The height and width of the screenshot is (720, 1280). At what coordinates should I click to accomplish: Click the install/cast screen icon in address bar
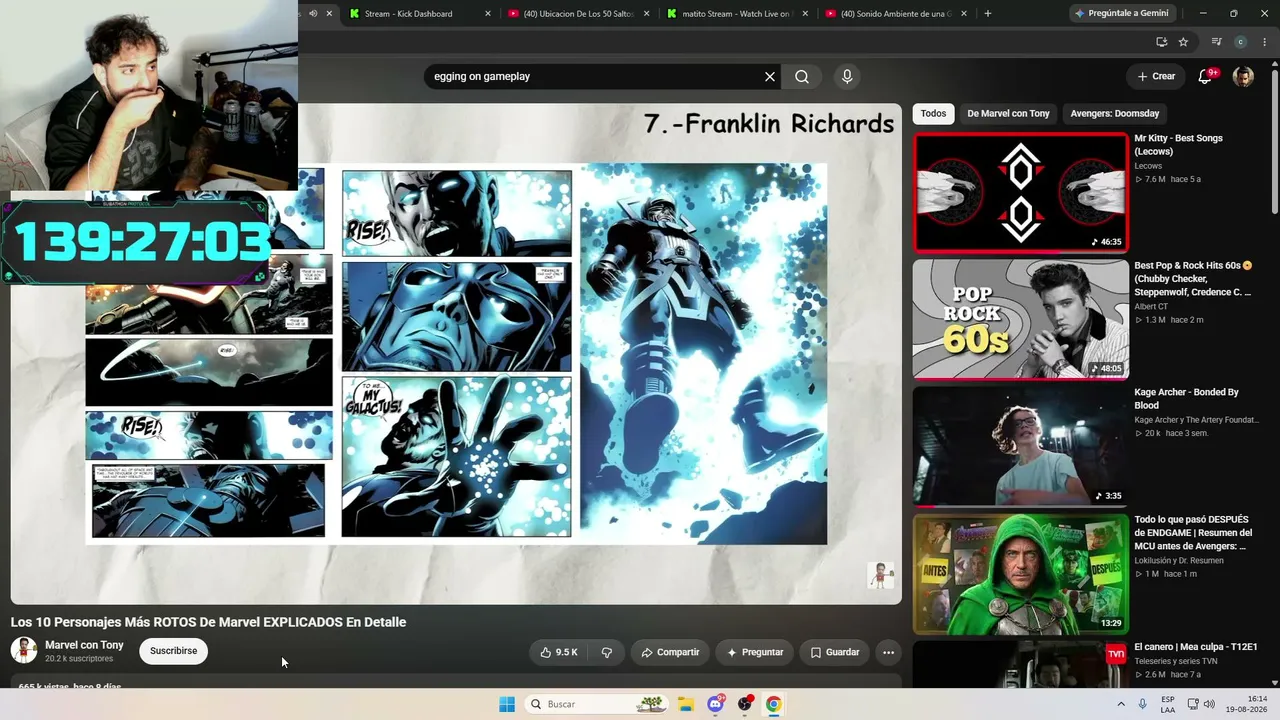click(x=1161, y=42)
